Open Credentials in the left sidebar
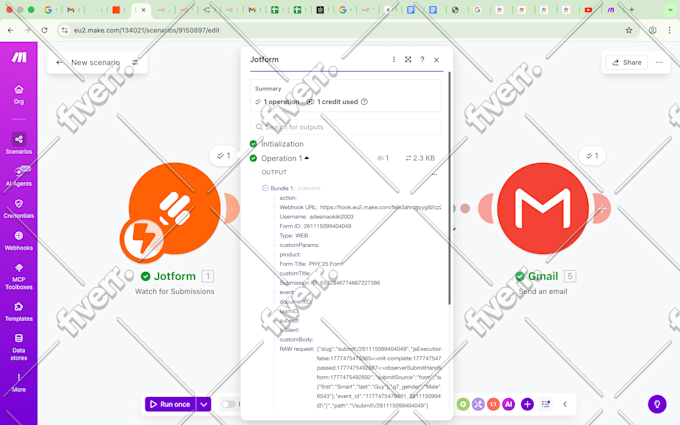This screenshot has width=680, height=425. [19, 208]
